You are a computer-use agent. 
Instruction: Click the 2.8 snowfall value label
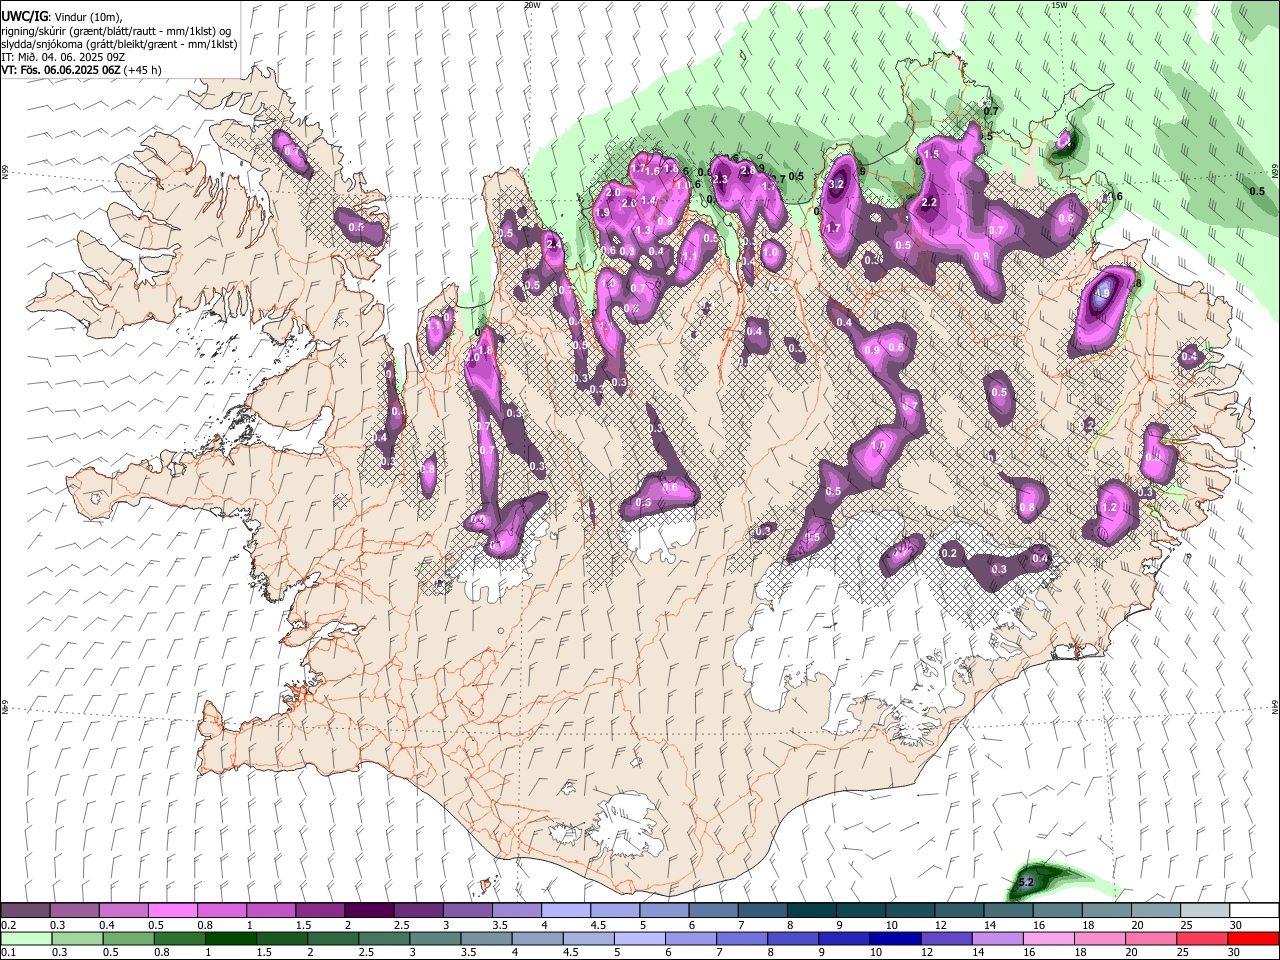pos(747,170)
